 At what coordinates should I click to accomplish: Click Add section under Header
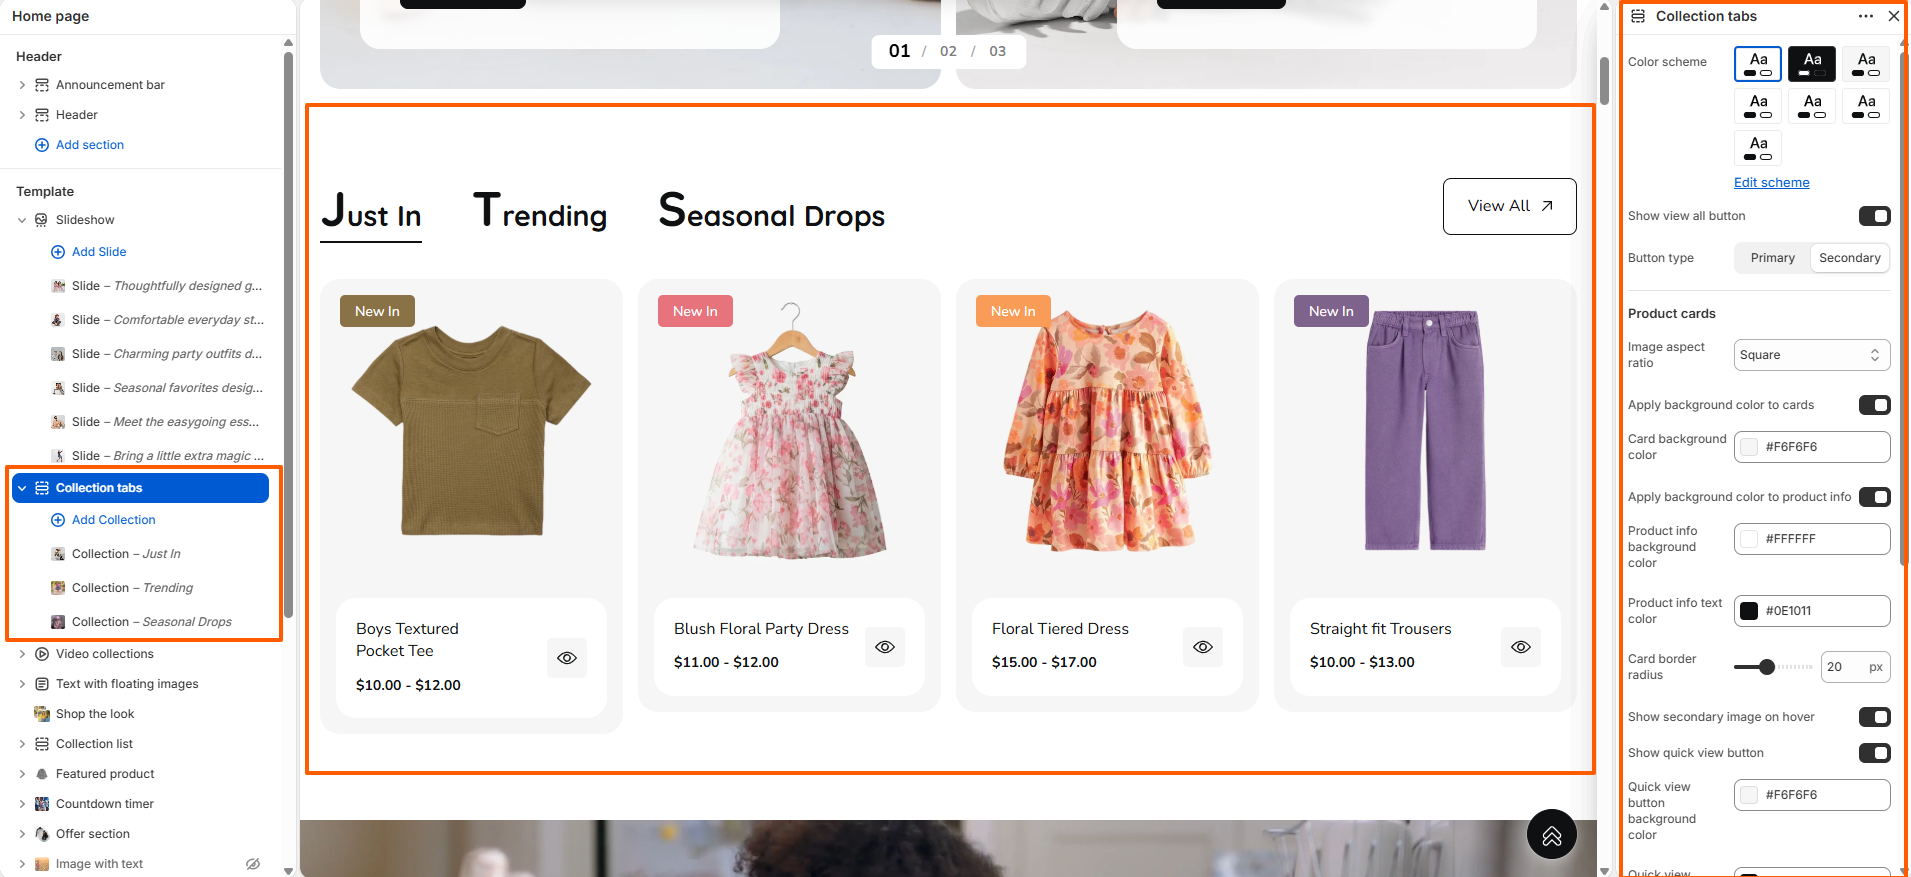click(90, 145)
